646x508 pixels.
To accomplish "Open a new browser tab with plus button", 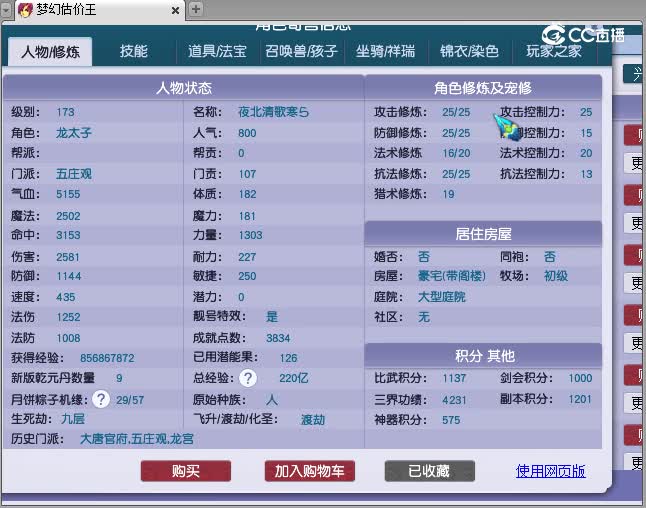I will pos(196,9).
